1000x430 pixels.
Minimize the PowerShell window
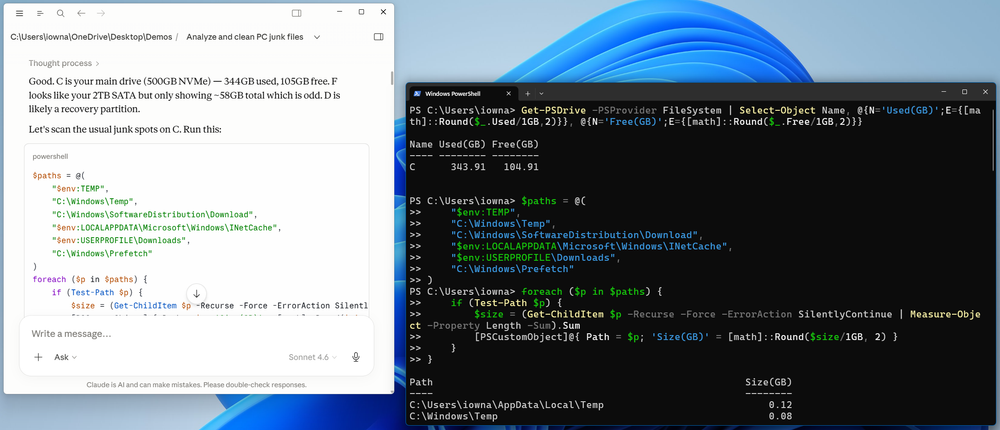(x=943, y=93)
